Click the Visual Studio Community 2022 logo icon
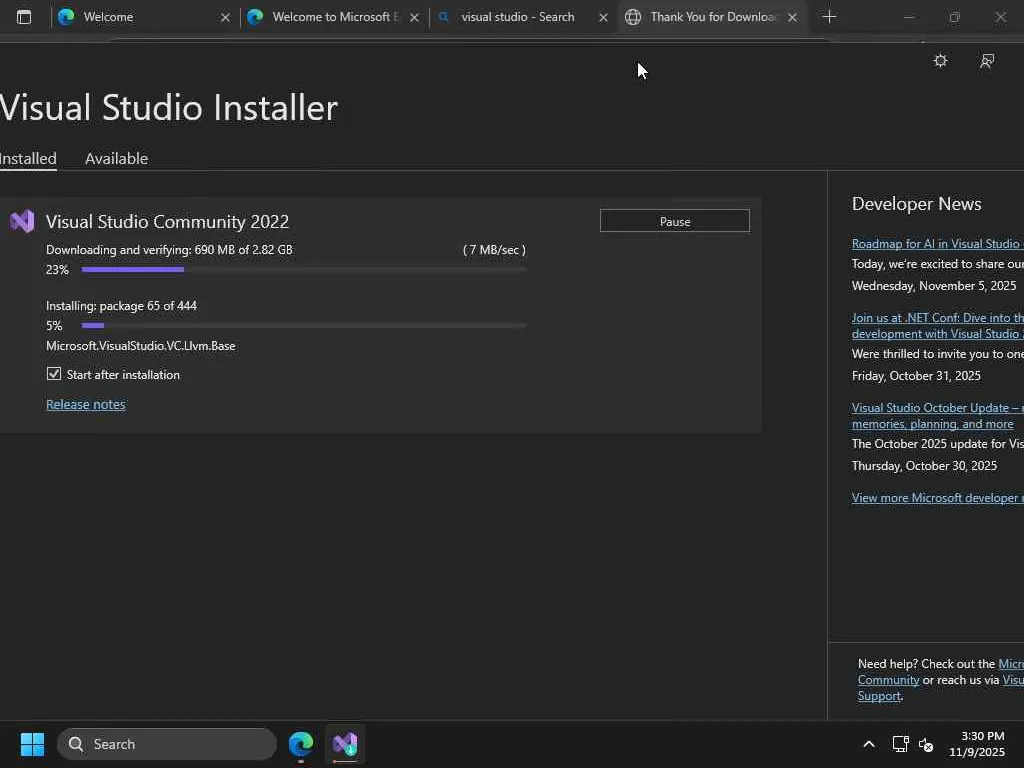The width and height of the screenshot is (1024, 768). point(22,222)
